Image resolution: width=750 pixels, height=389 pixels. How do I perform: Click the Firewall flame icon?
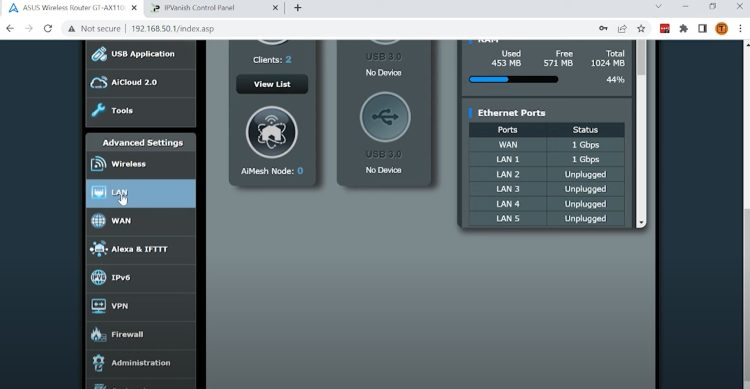click(99, 334)
